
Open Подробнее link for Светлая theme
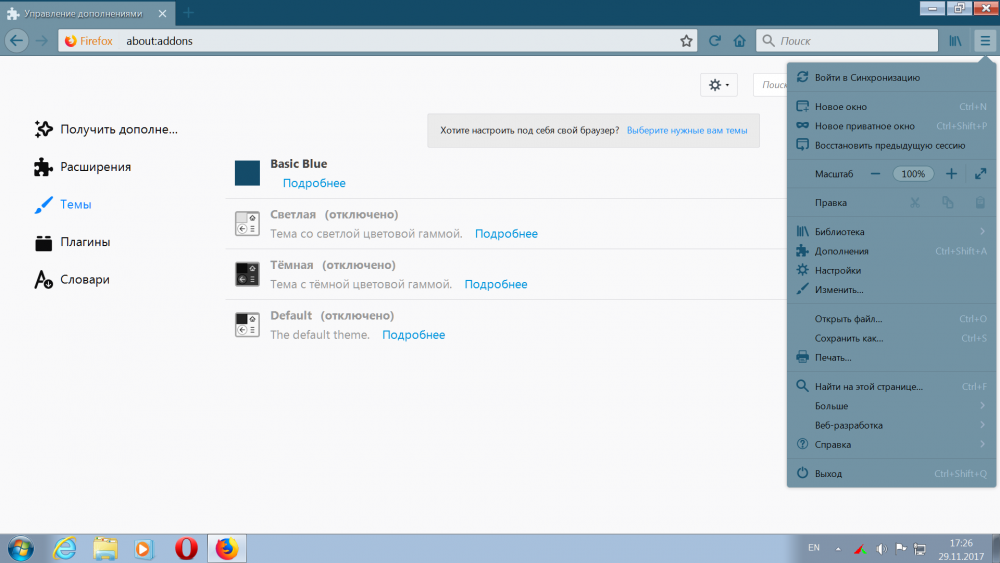pos(506,234)
